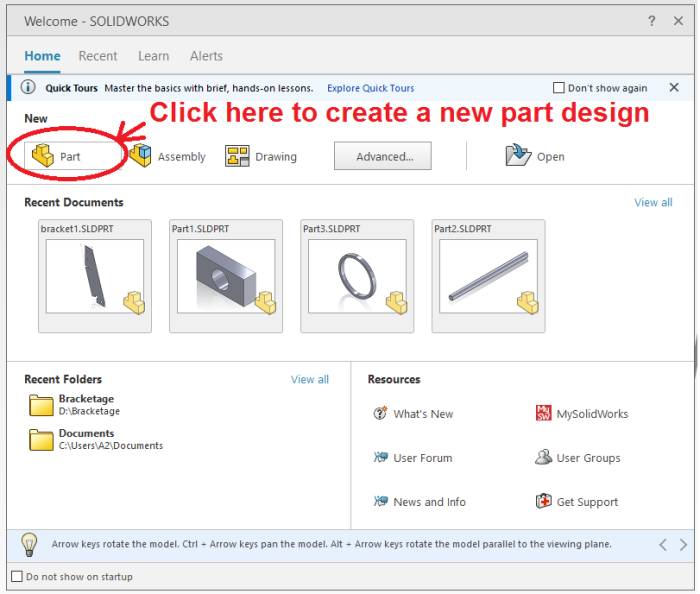700x594 pixels.
Task: Create a new Part document
Action: click(58, 156)
